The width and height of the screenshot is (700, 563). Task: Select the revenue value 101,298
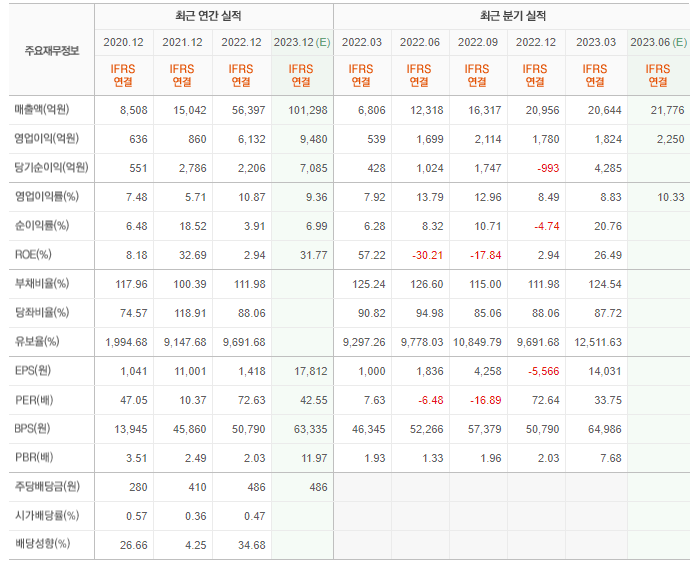click(308, 110)
